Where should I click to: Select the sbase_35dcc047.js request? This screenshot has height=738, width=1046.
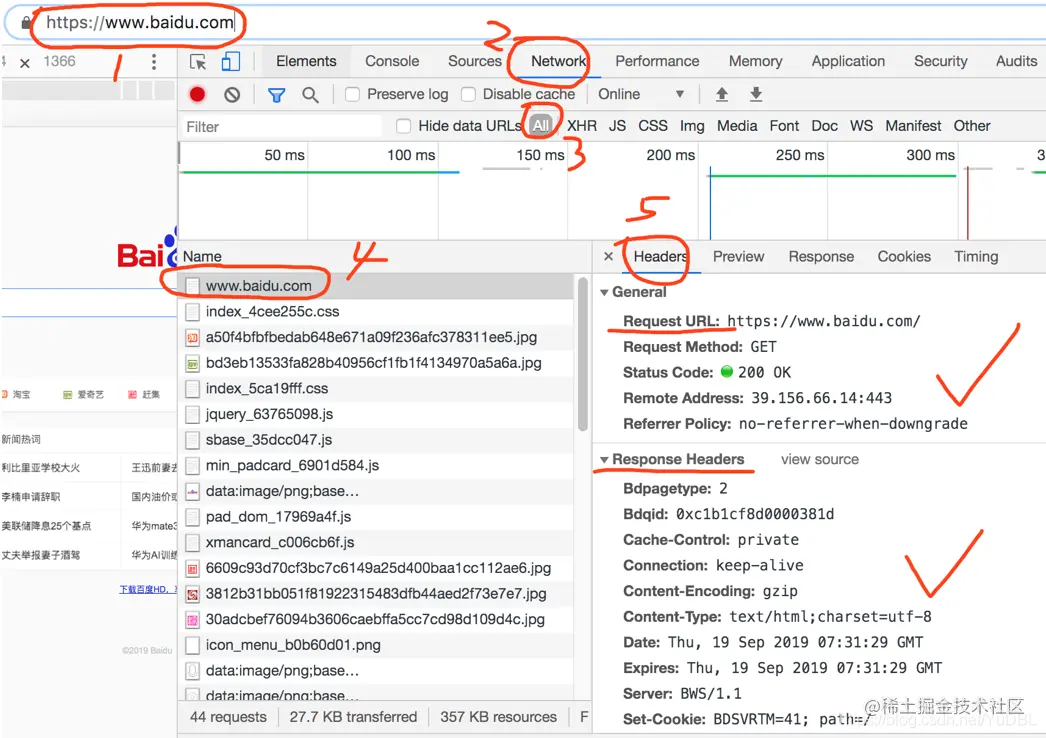pyautogui.click(x=376, y=440)
